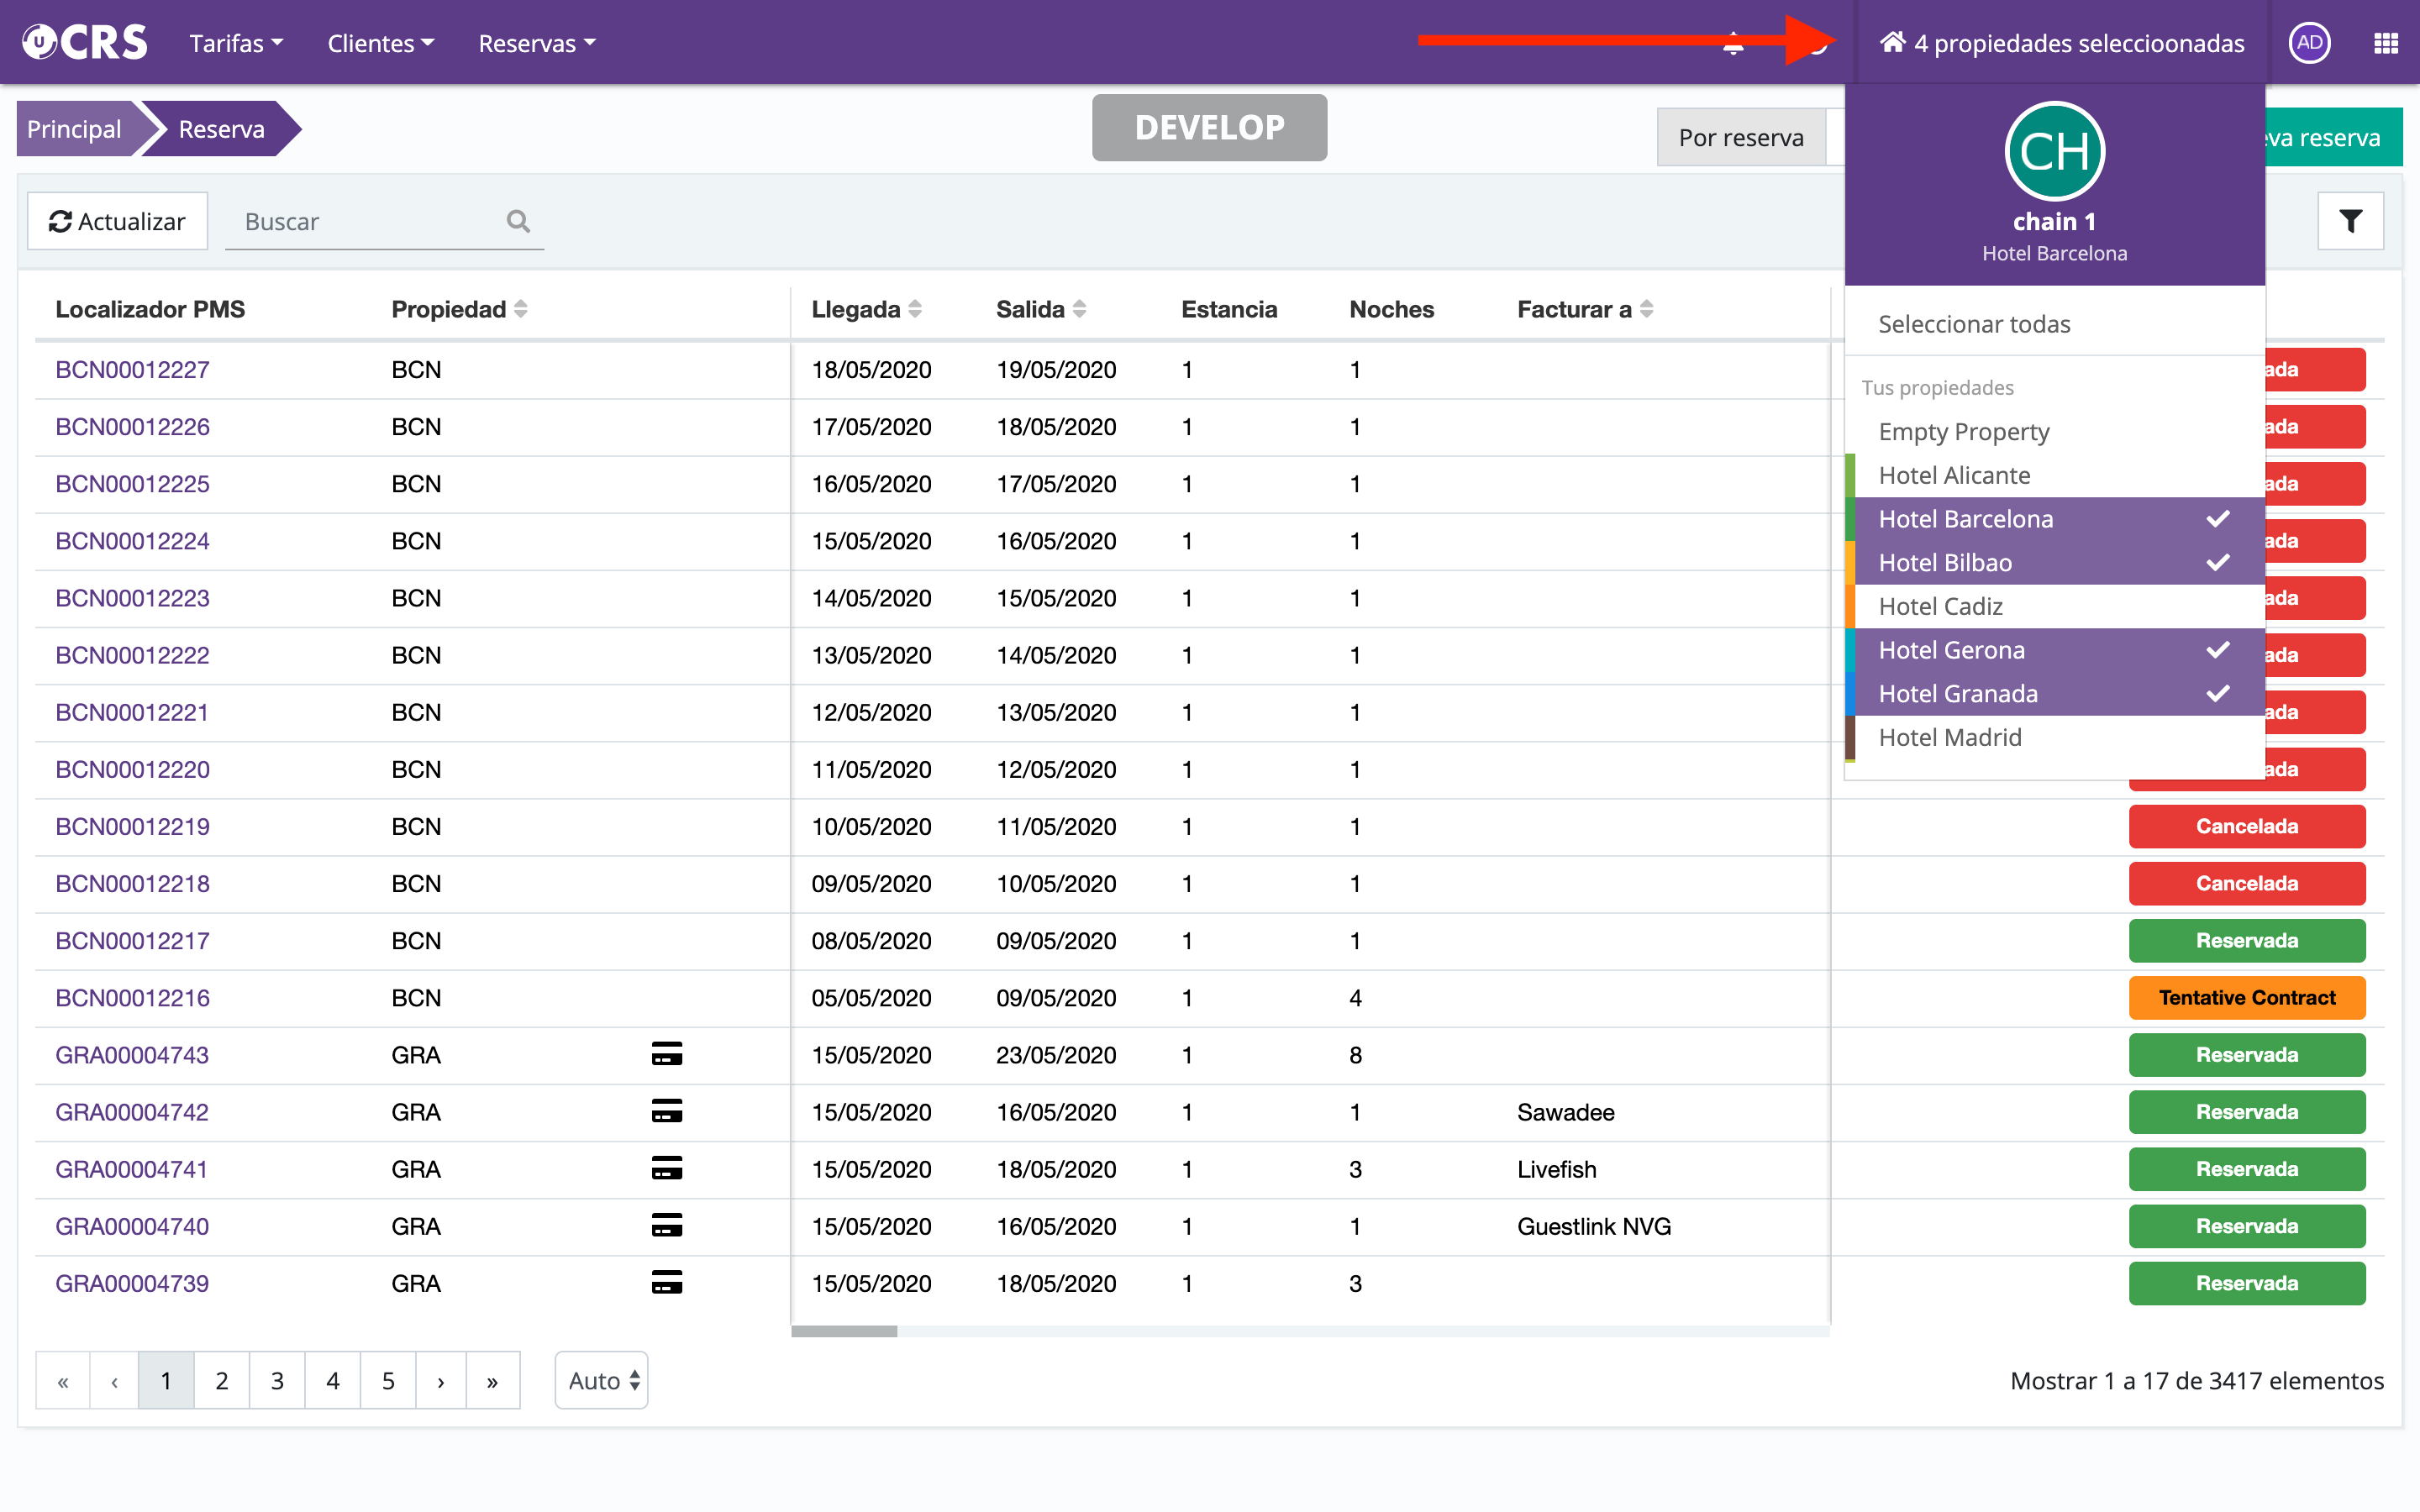Click the CRS logo

[x=86, y=43]
